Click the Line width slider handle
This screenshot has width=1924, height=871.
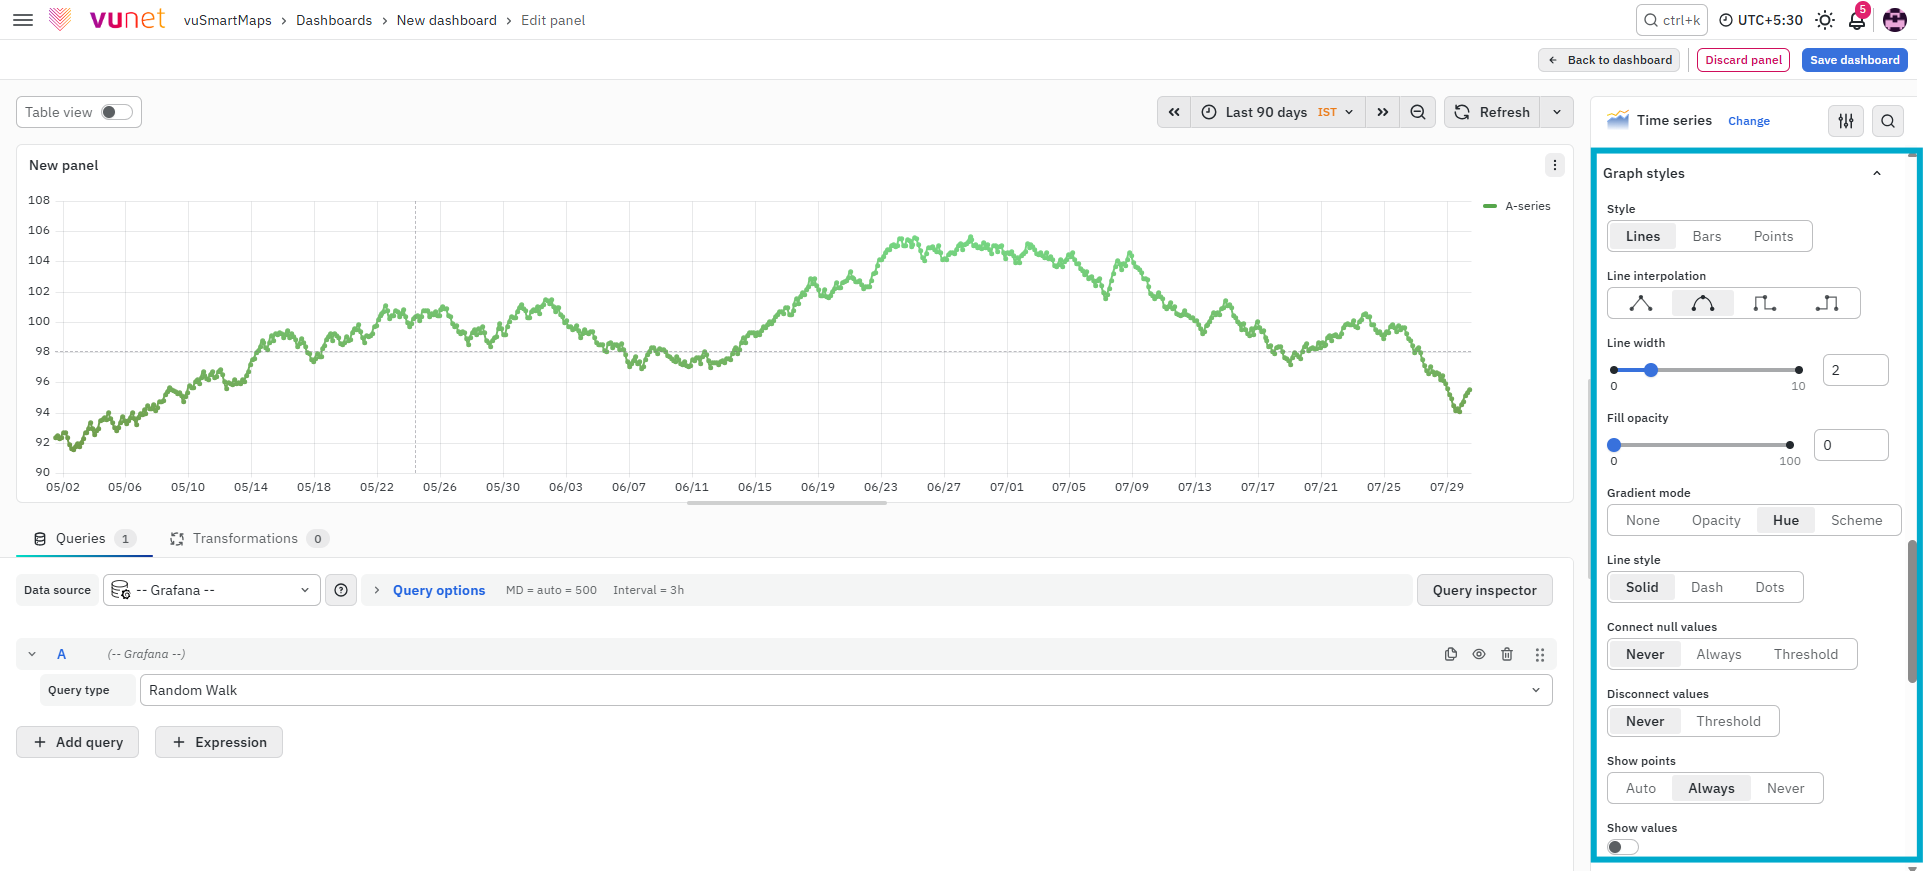1651,370
